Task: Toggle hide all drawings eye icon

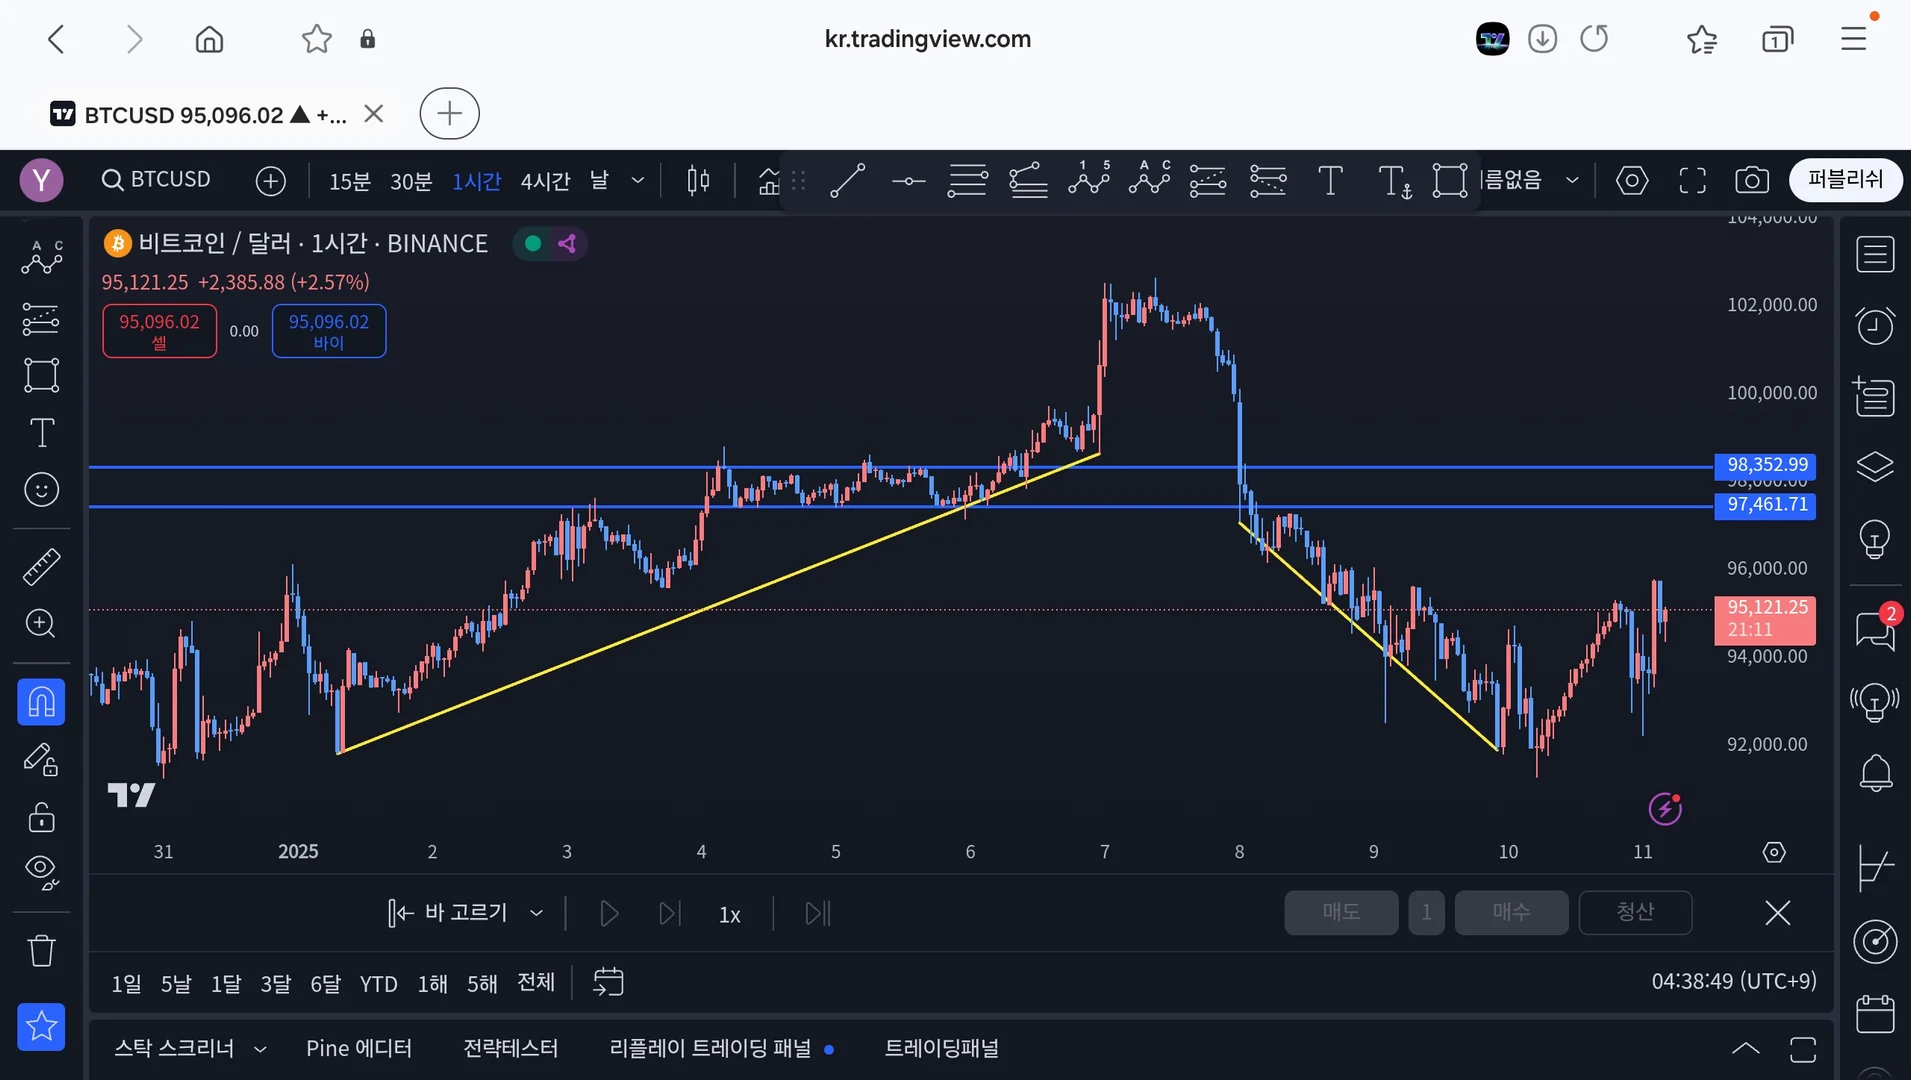Action: pos(41,871)
